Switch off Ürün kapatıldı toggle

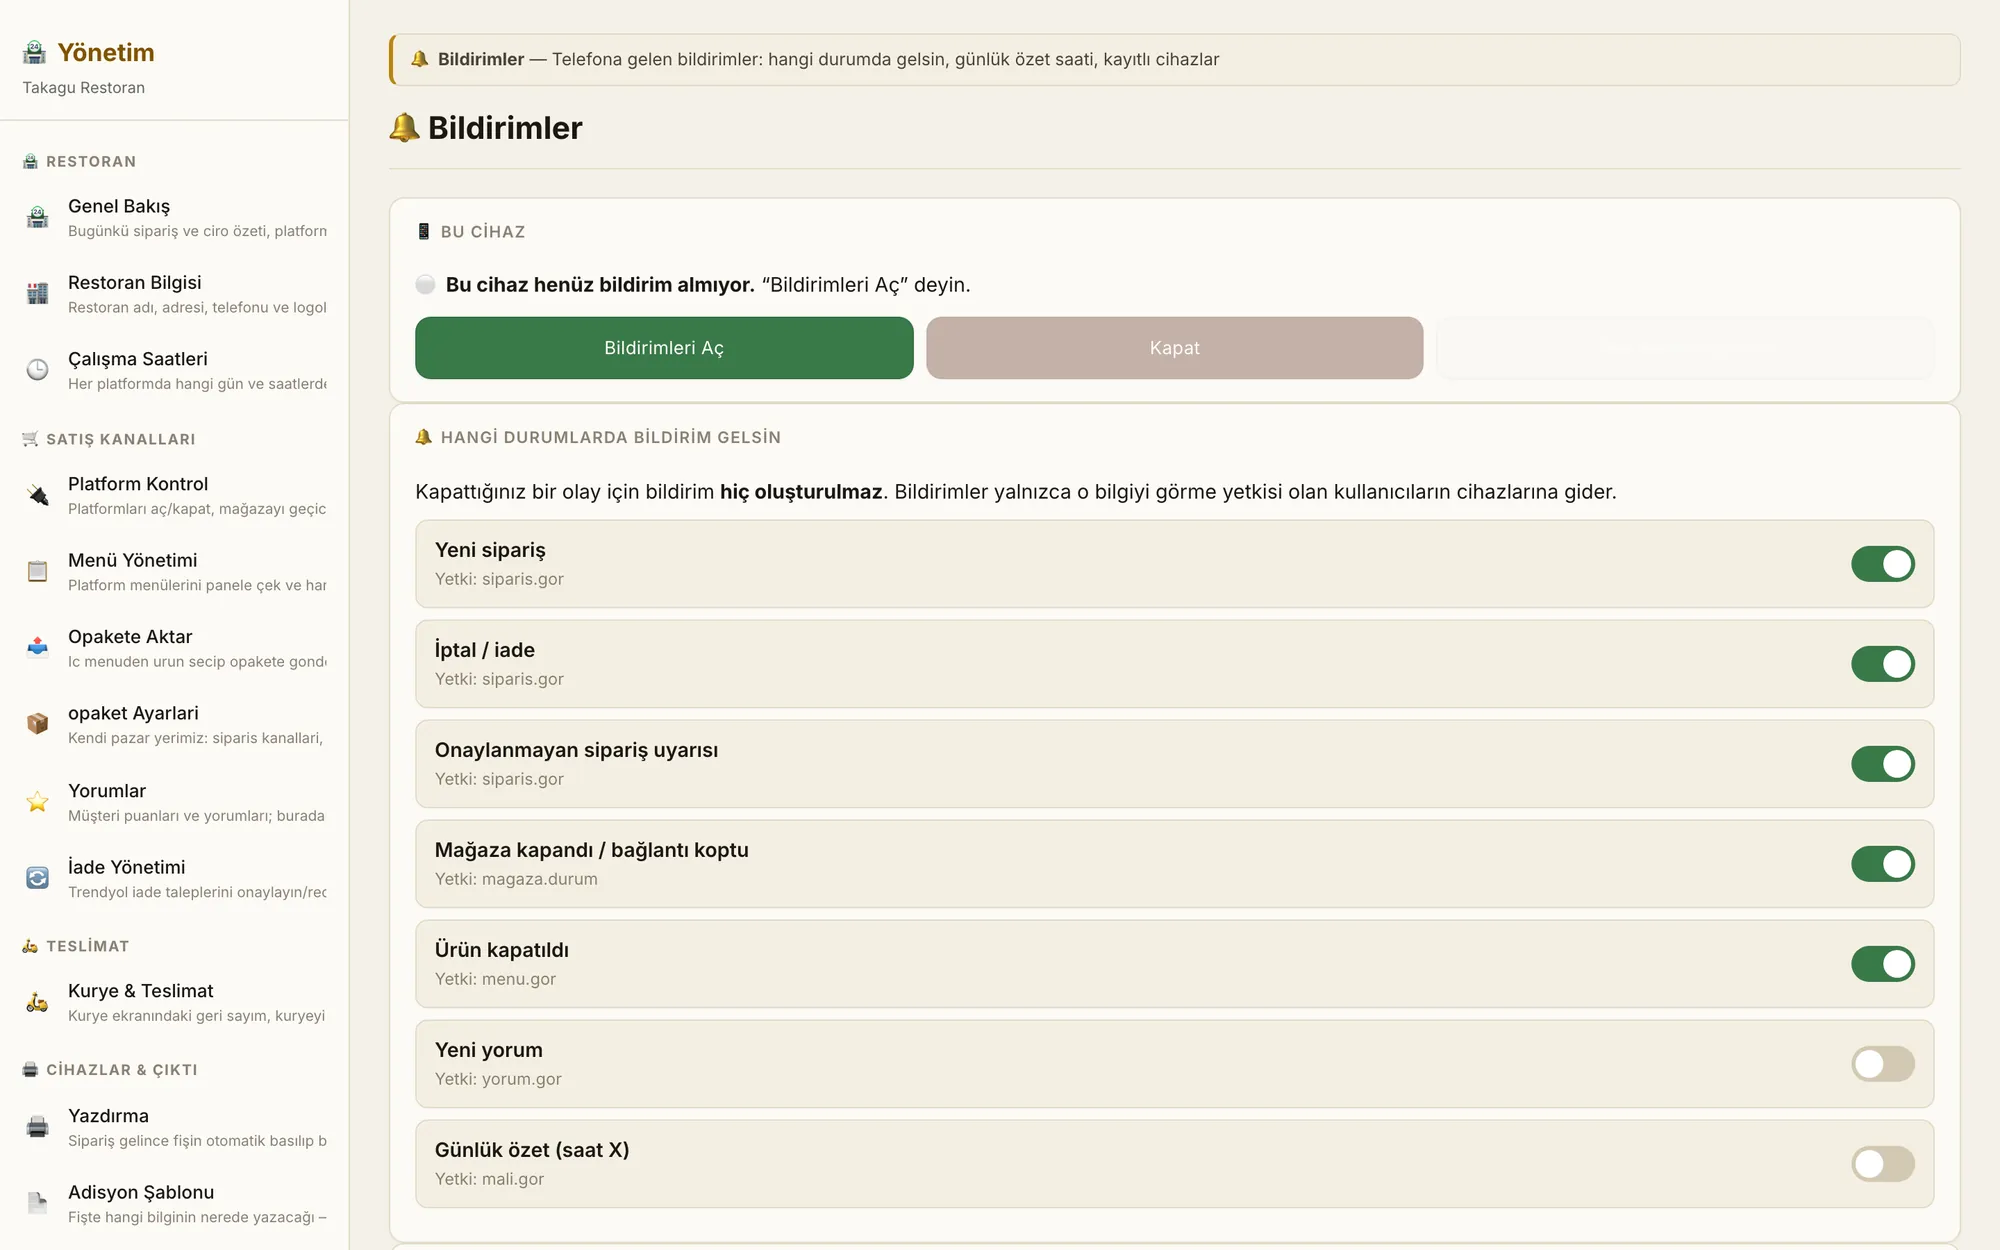tap(1882, 964)
